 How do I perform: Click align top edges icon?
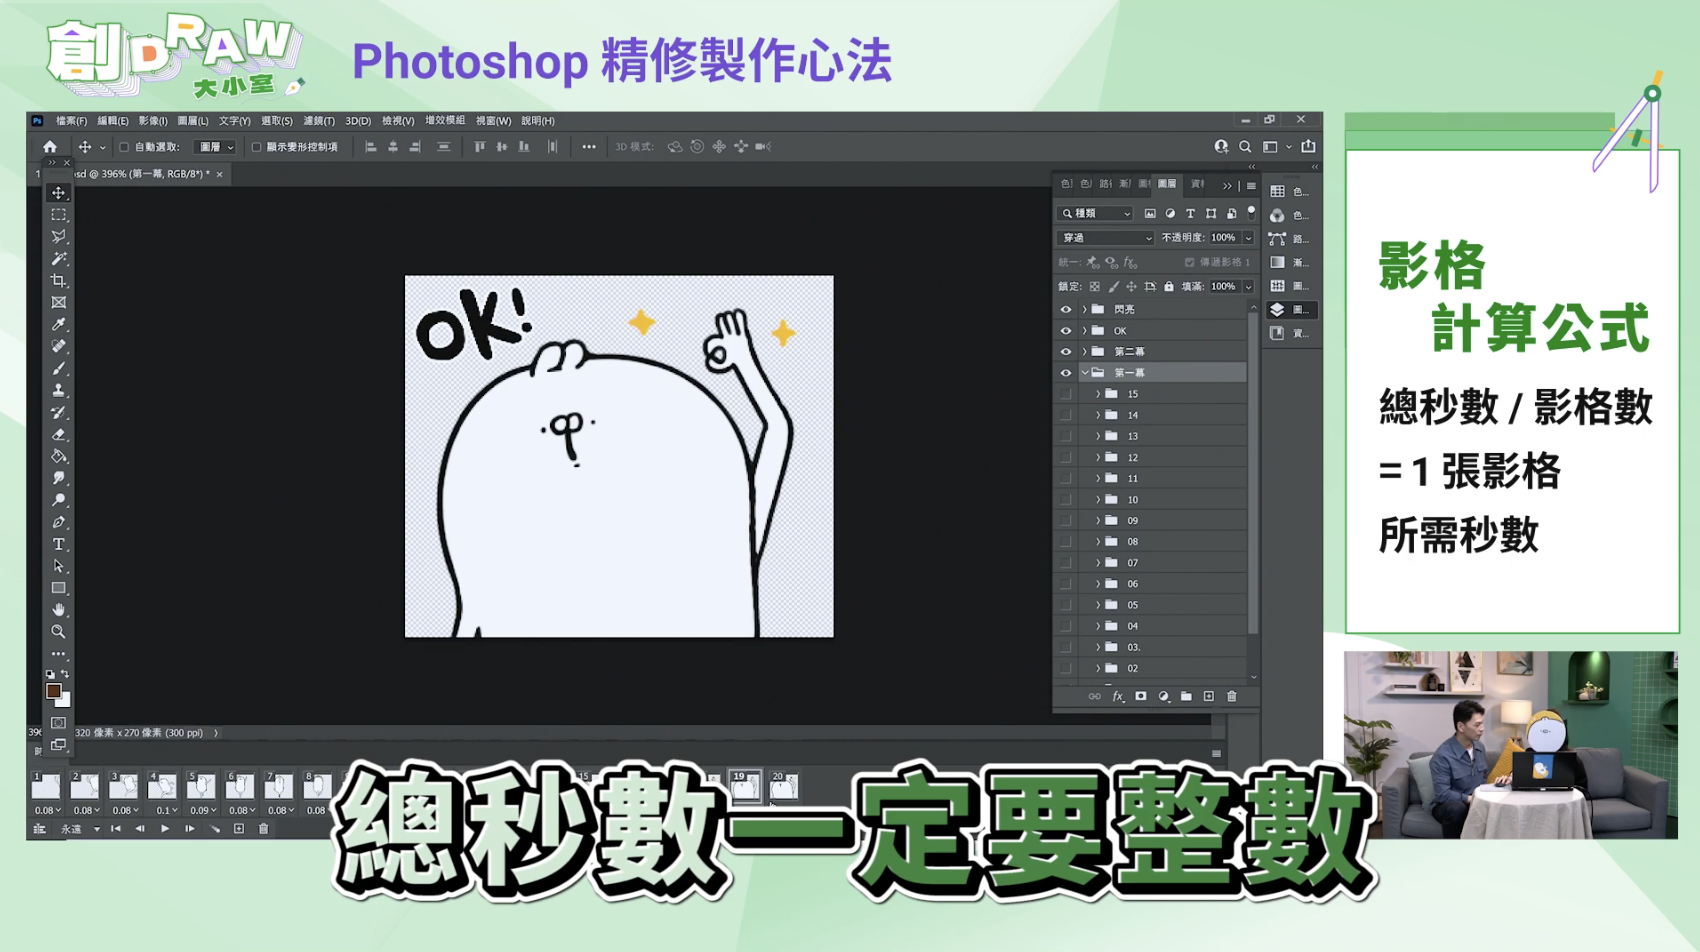point(479,147)
